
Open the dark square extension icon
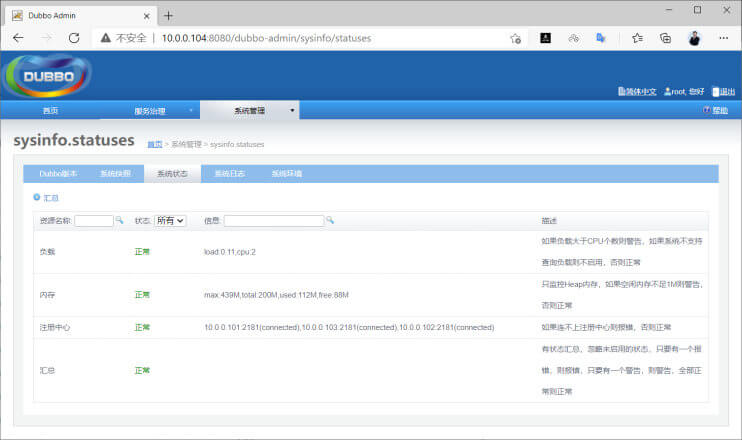click(545, 38)
